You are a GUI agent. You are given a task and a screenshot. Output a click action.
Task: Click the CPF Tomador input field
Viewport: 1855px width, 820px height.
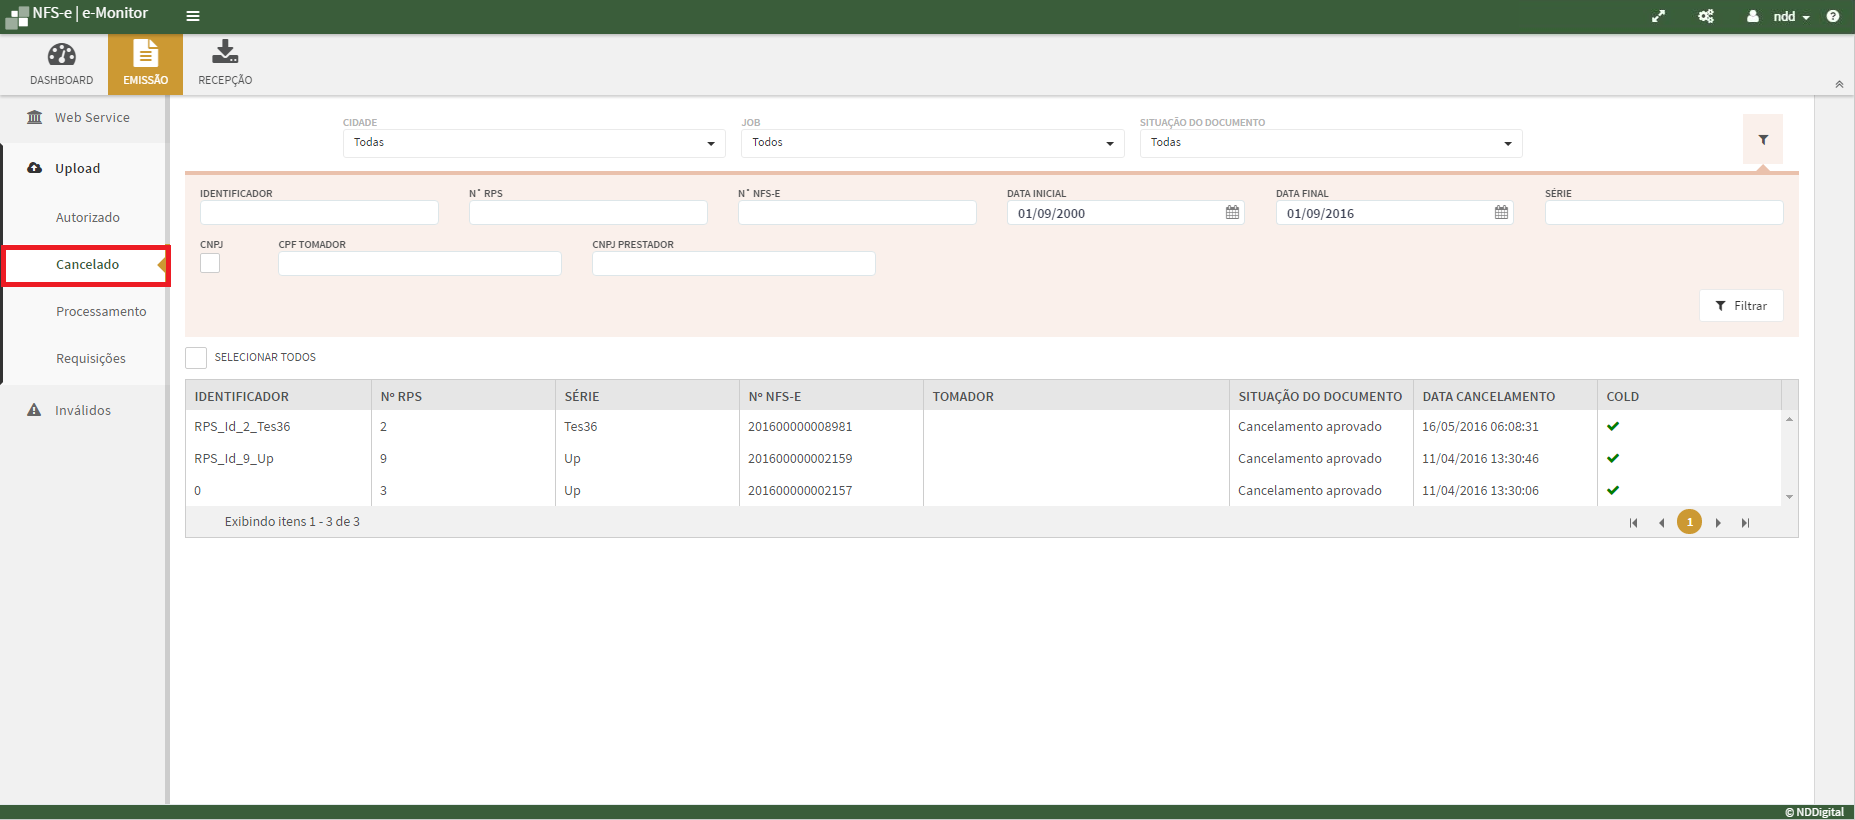click(419, 264)
